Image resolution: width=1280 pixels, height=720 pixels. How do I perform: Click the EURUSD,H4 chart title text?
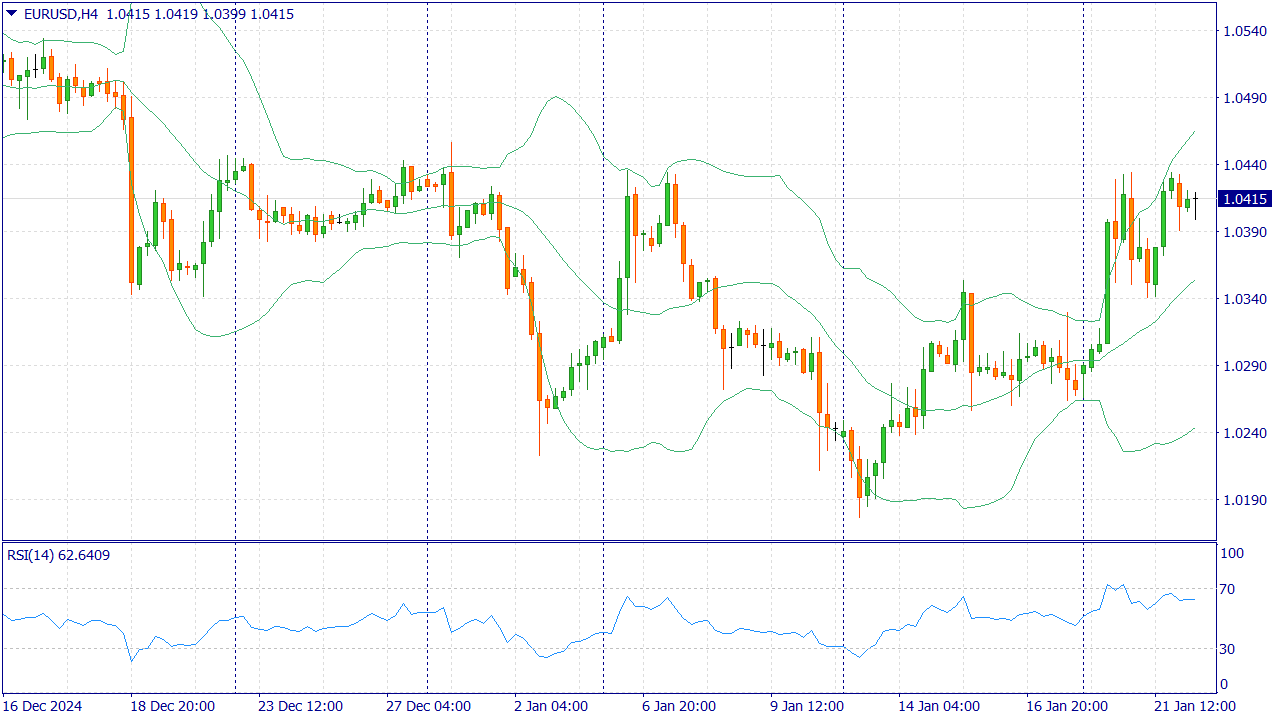[x=59, y=14]
